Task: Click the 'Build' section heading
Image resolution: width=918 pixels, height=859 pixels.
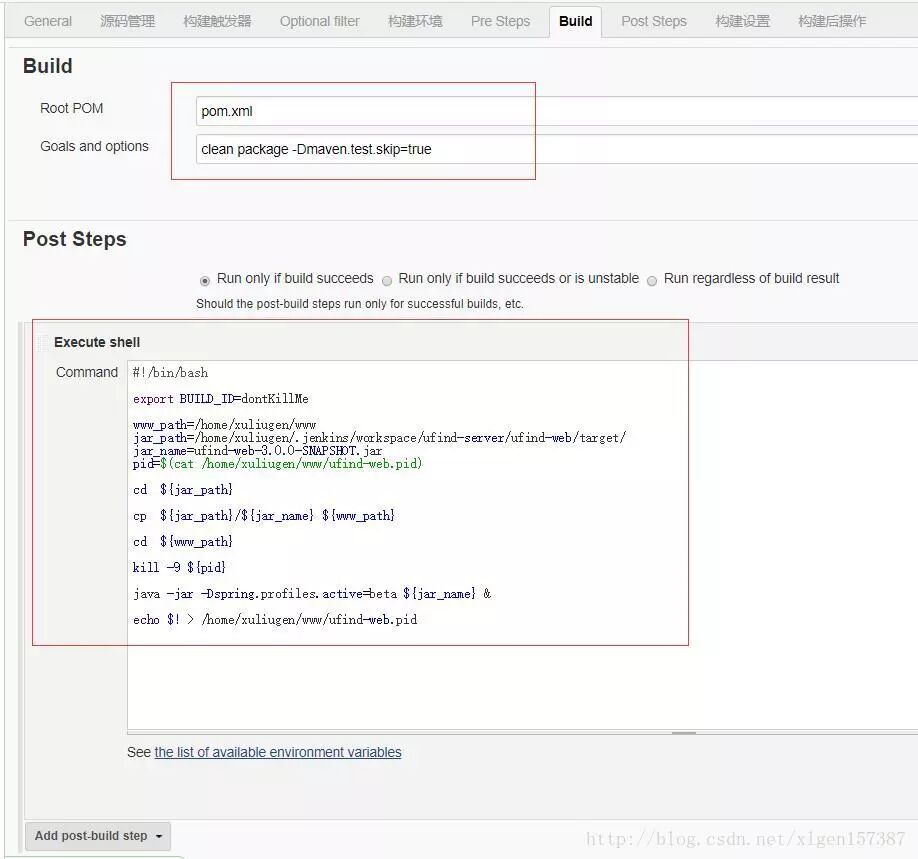Action: point(48,66)
